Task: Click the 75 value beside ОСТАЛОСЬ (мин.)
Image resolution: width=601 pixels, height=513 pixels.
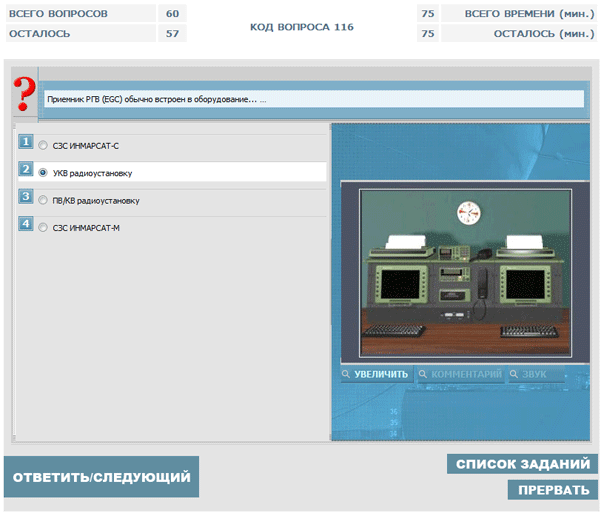Action: tap(428, 33)
